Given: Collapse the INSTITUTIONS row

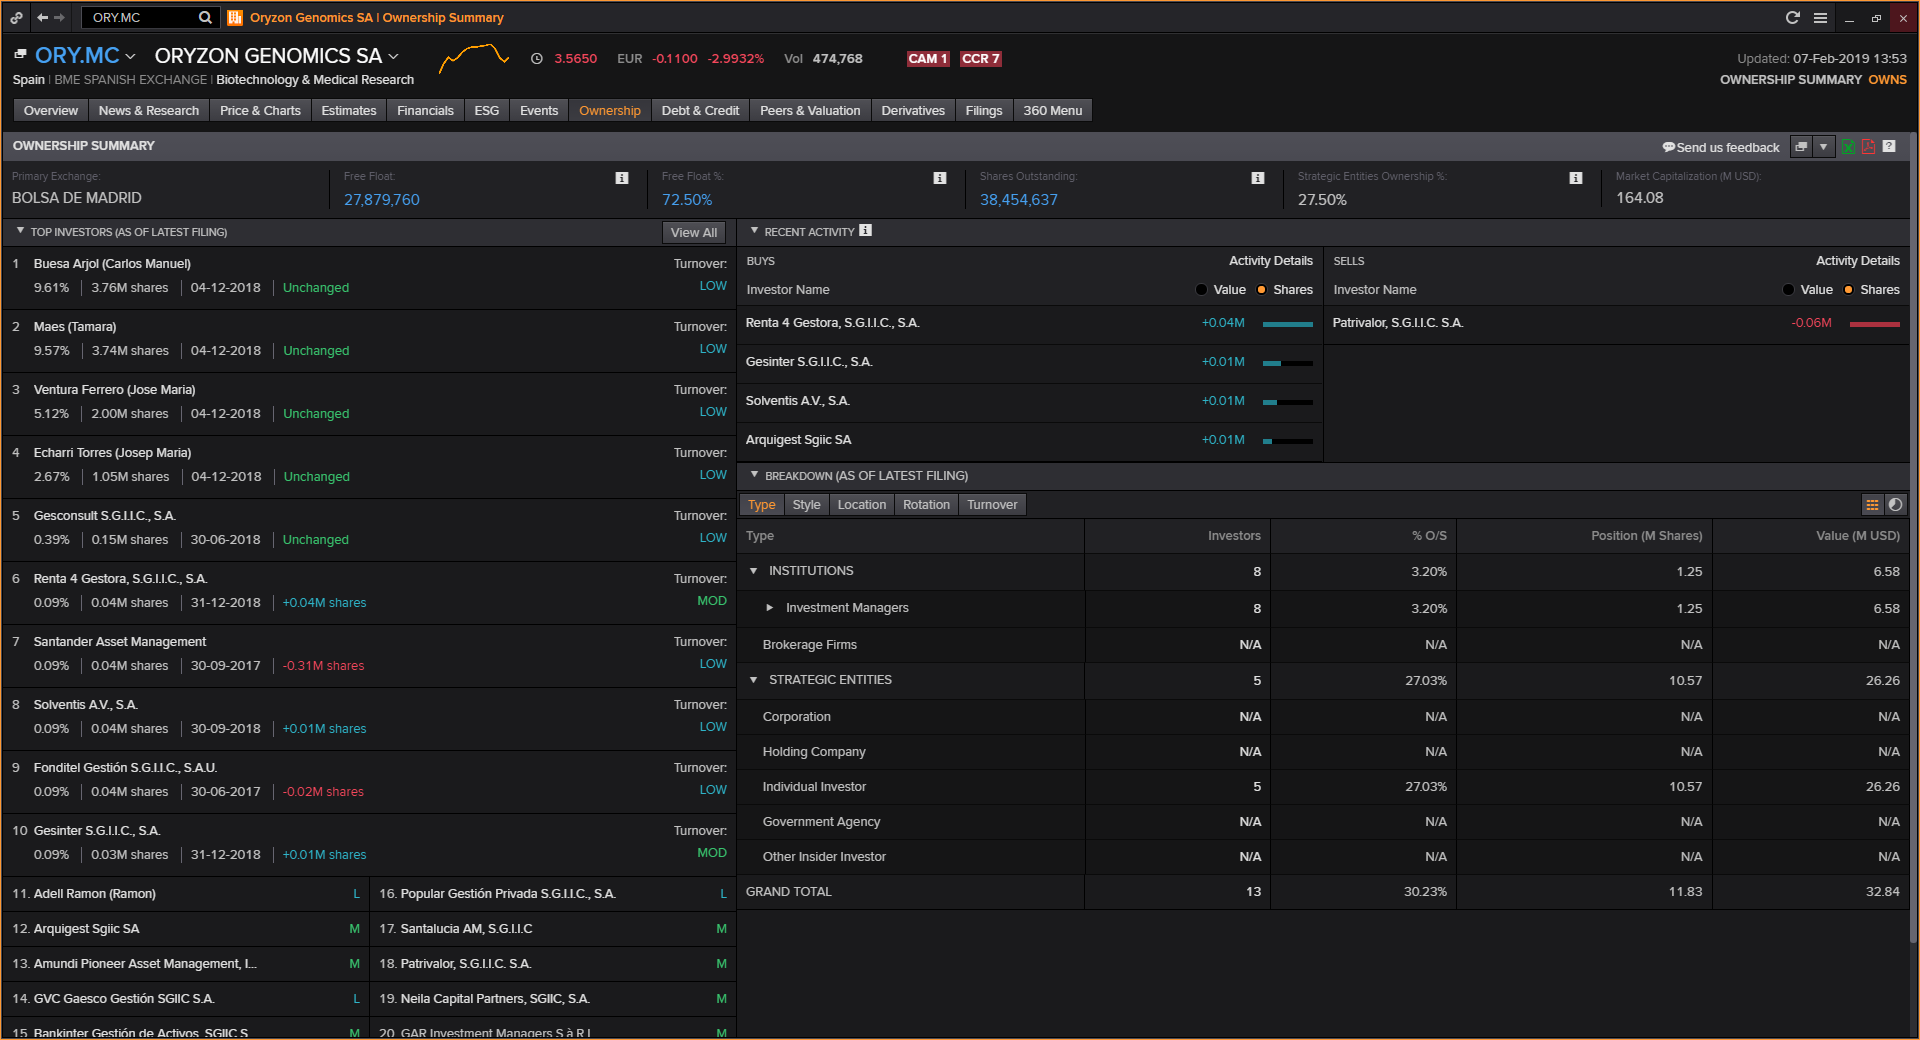Looking at the screenshot, I should click(754, 571).
